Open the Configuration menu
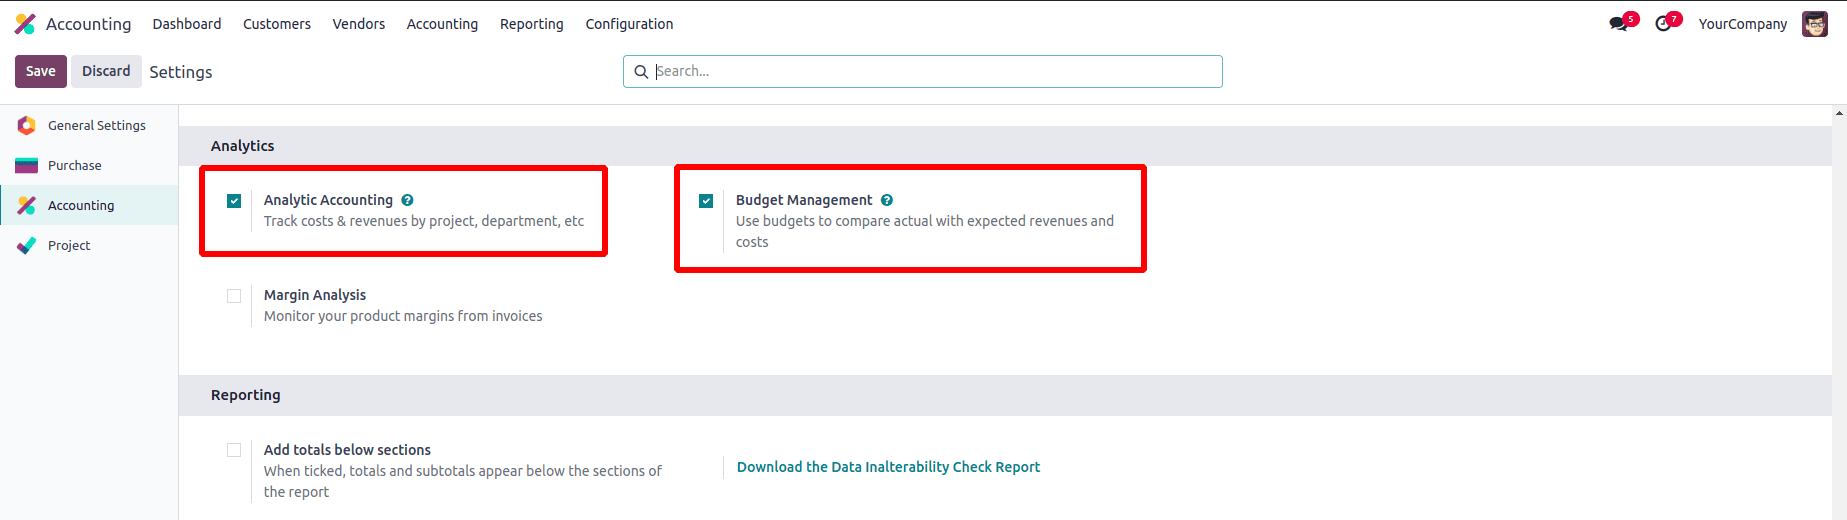Image resolution: width=1847 pixels, height=520 pixels. tap(629, 24)
